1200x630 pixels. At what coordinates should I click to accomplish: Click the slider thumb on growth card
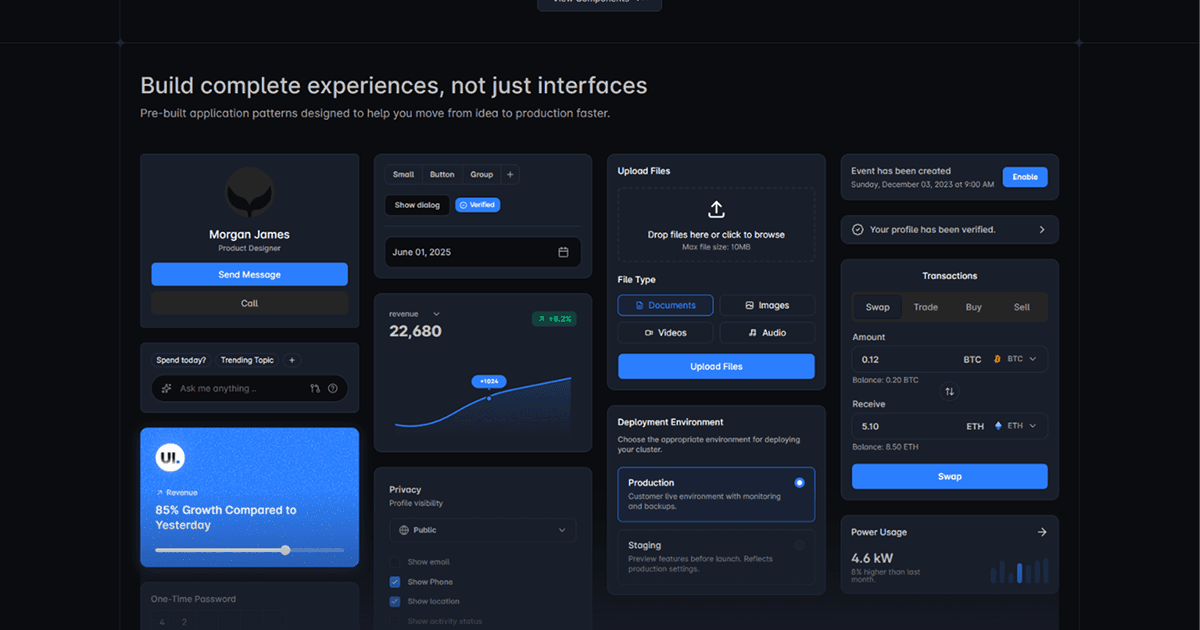[286, 550]
